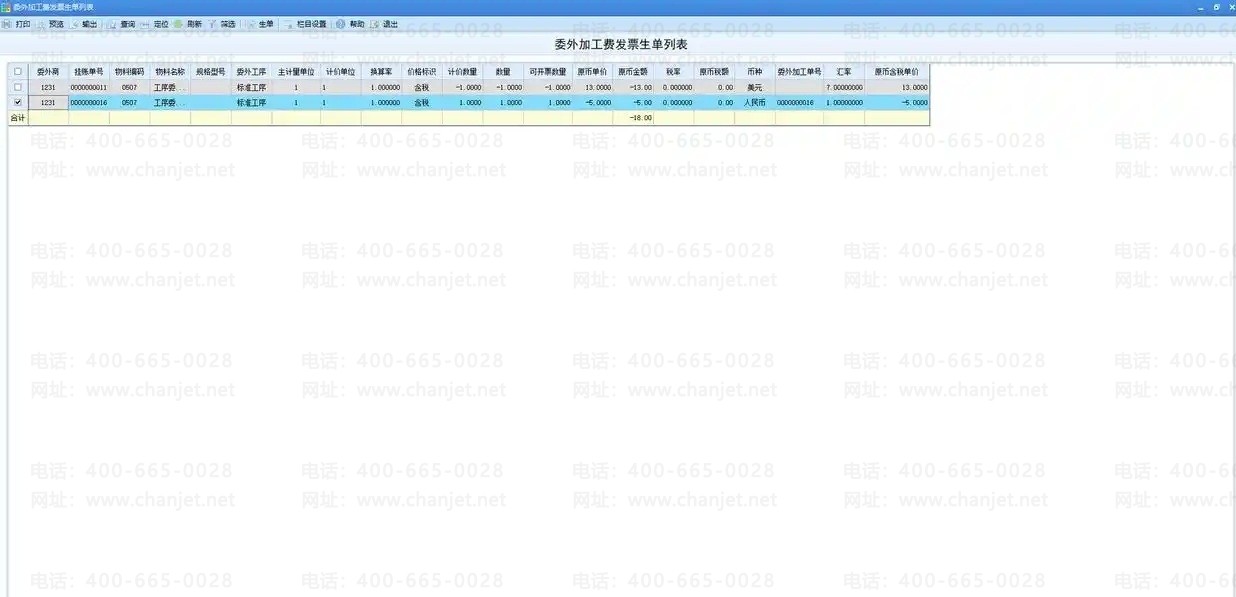Click the 汇率 column header
The height and width of the screenshot is (597, 1236).
coord(844,72)
